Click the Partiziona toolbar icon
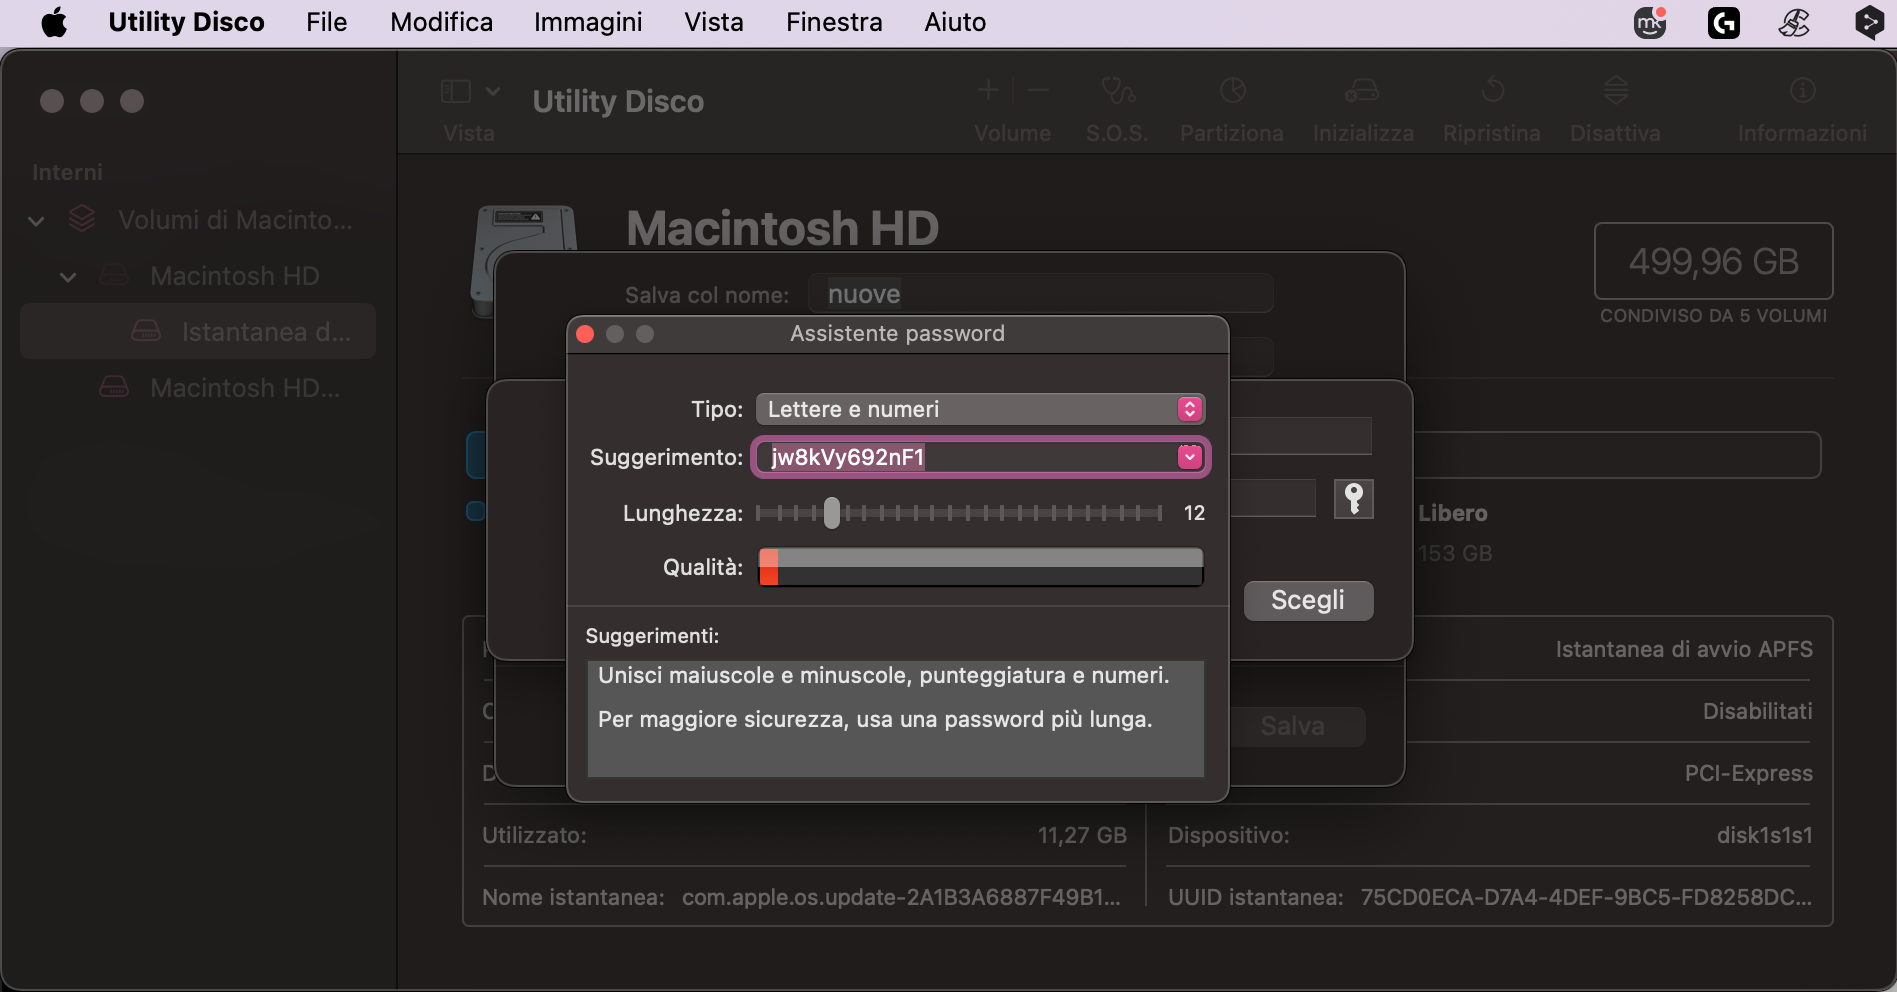The image size is (1897, 992). [1232, 91]
